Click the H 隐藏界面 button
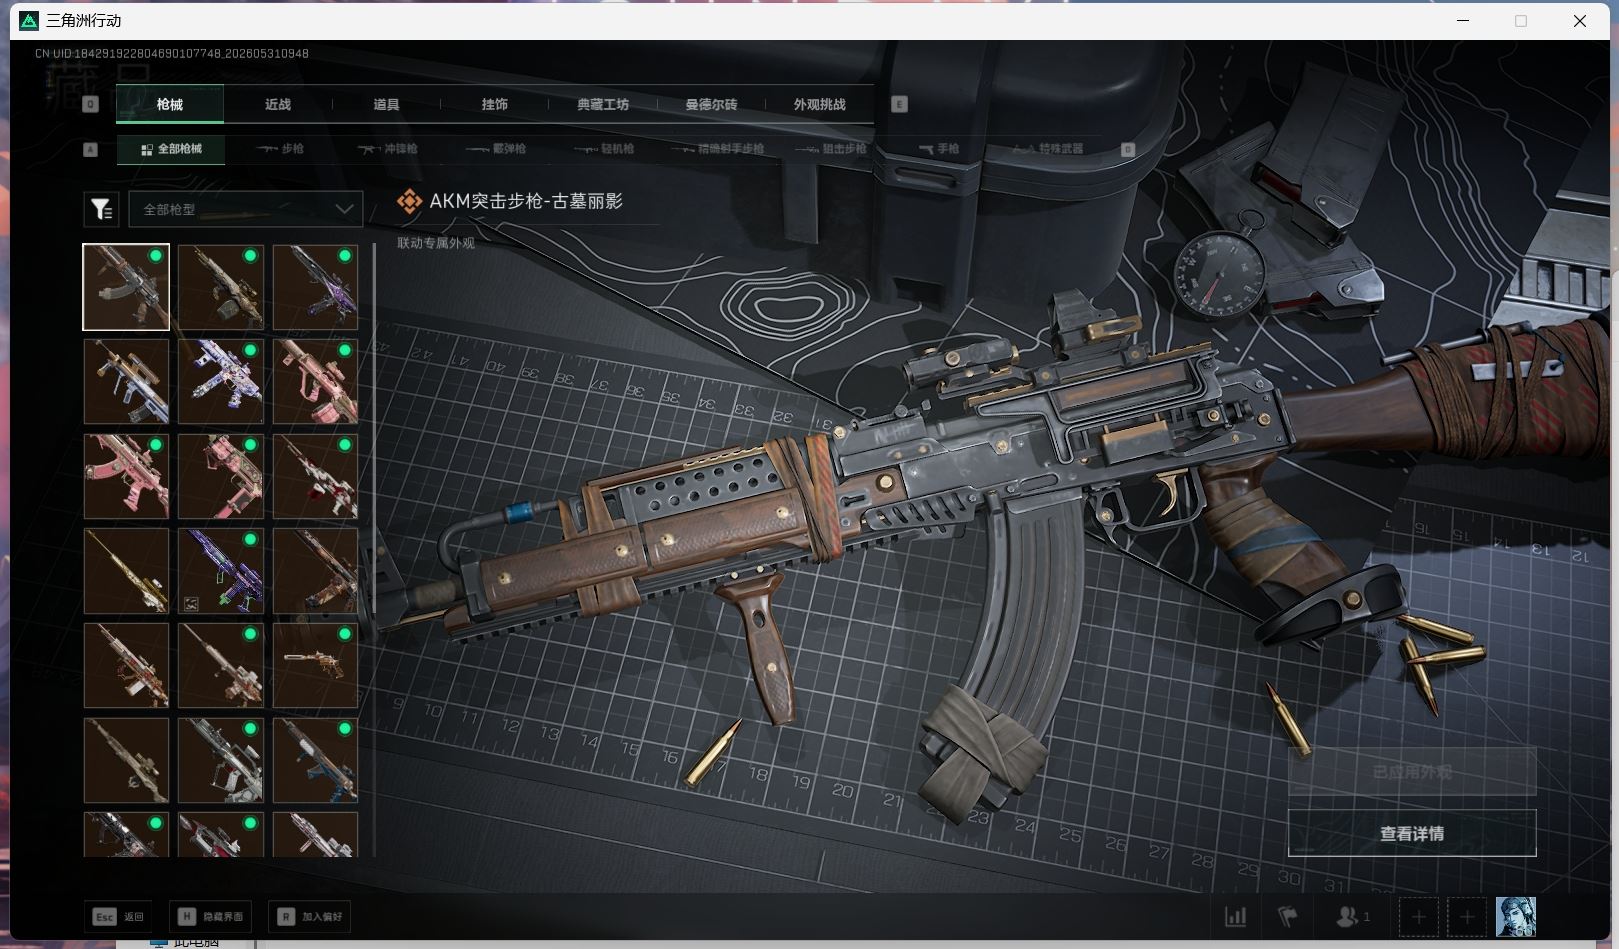 pyautogui.click(x=211, y=916)
